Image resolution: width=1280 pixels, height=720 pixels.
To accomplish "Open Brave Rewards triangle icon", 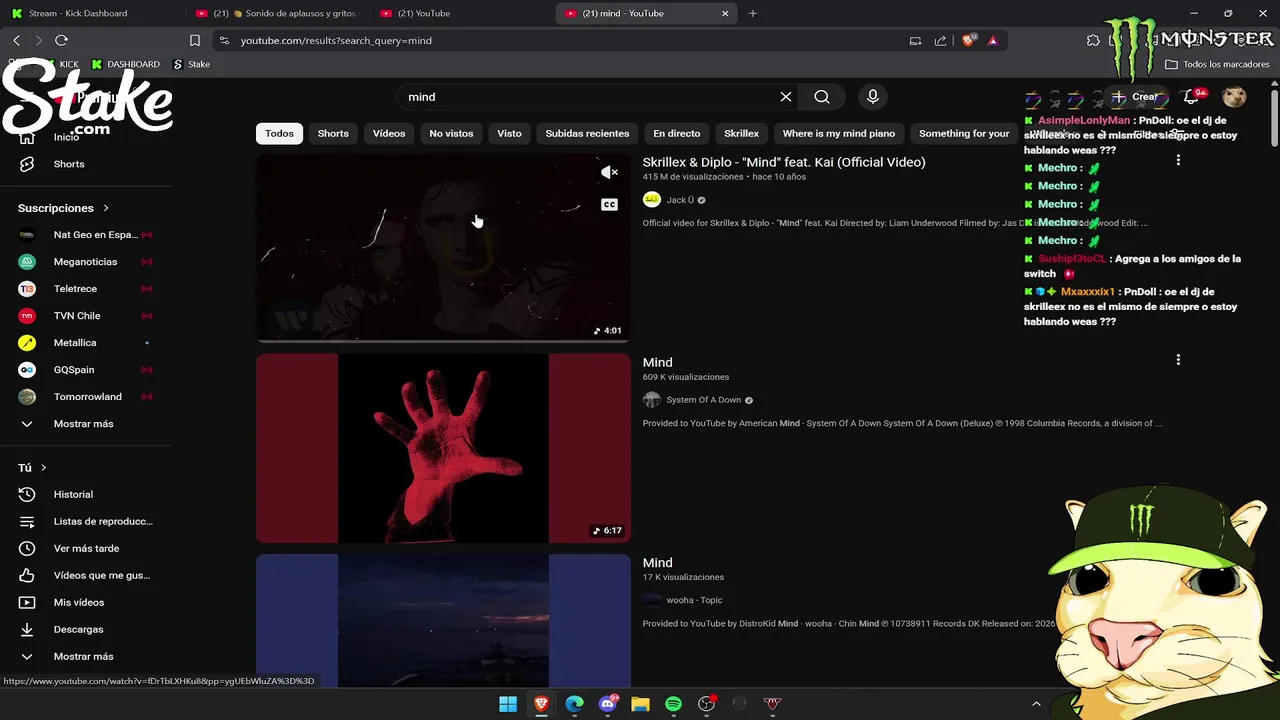I will click(x=992, y=41).
